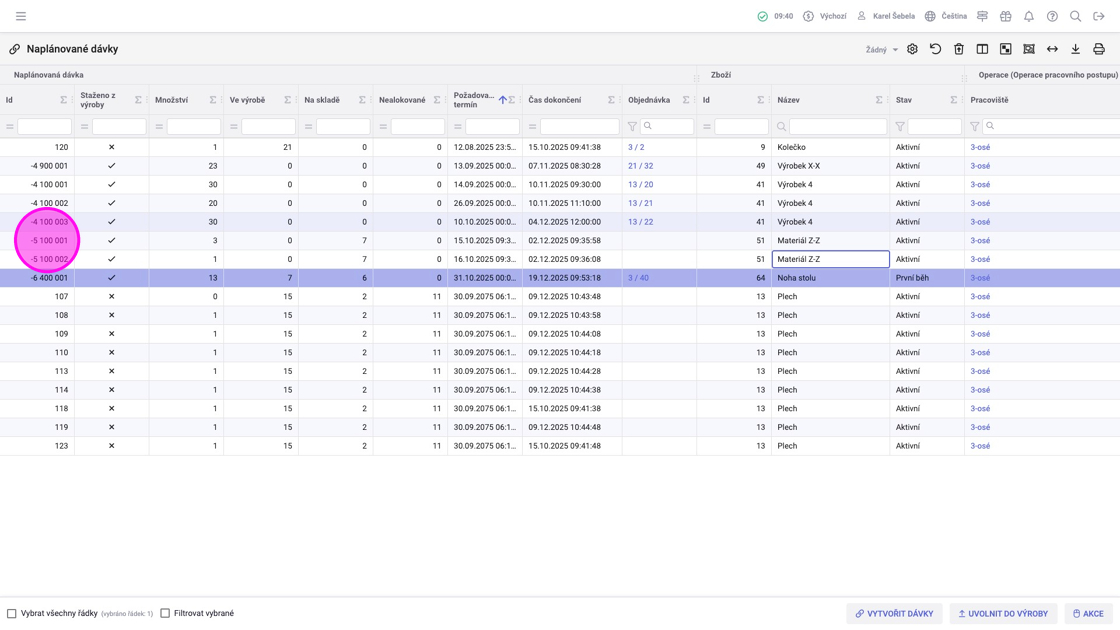Click the logout icon in top bar
Screen dimensions: 1120x630
click(1098, 16)
